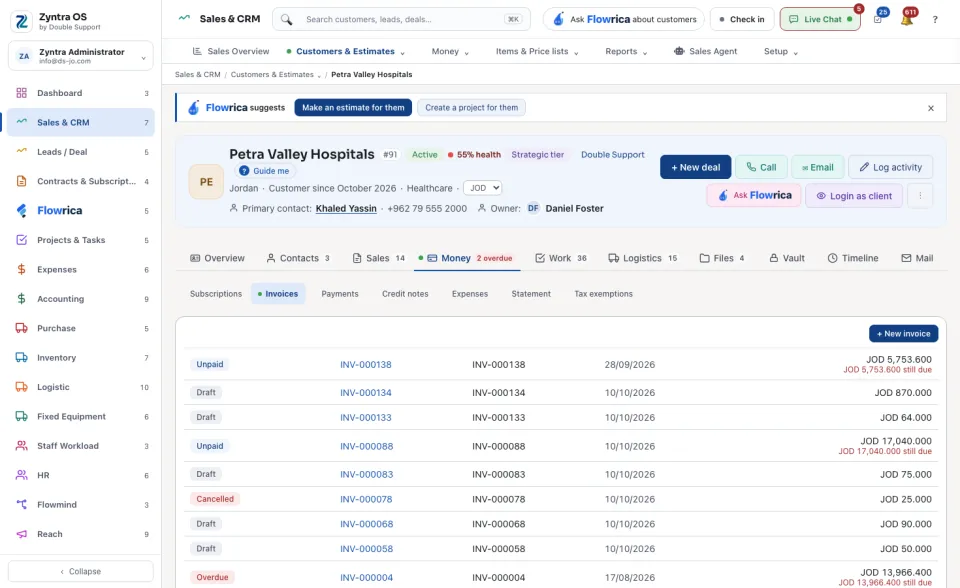This screenshot has width=960, height=588.
Task: Expand the Reports menu
Action: pos(626,51)
